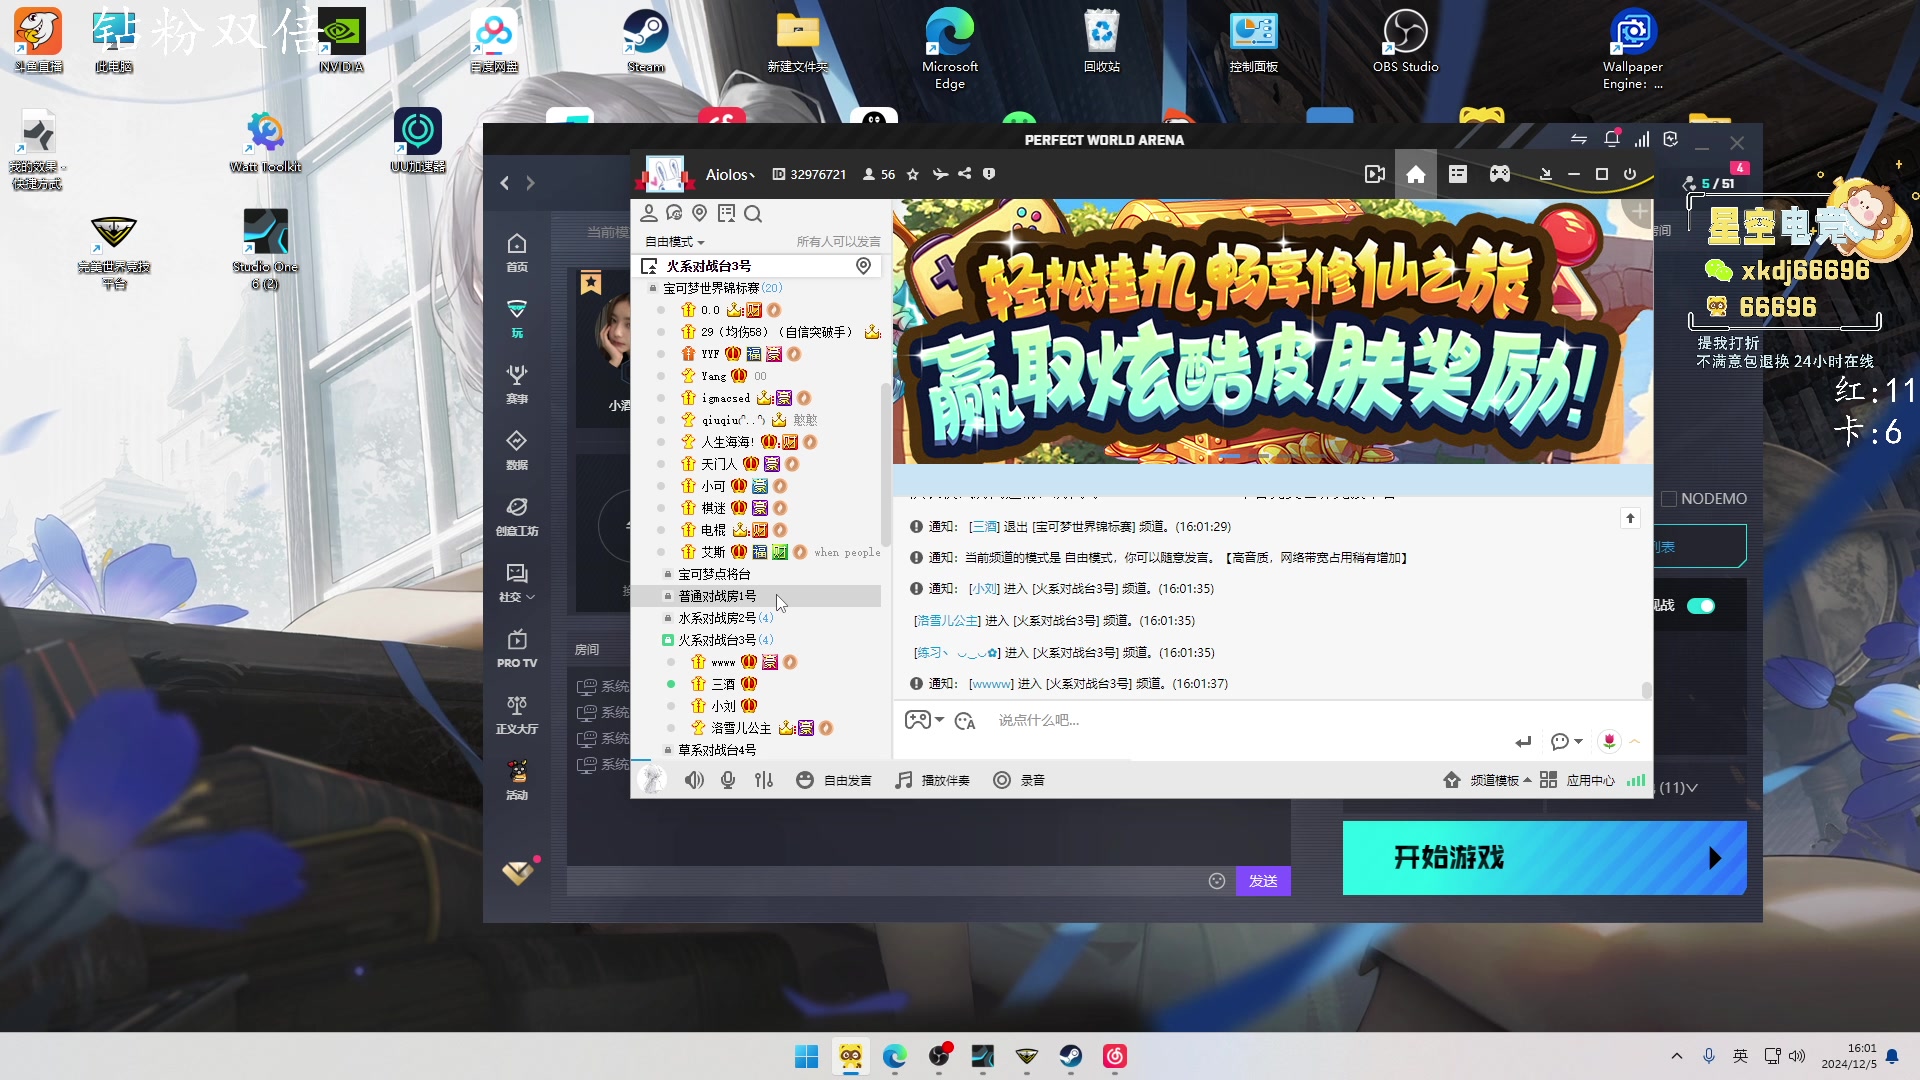Click the send enter-arrow icon in chat
The image size is (1920, 1080).
tap(1523, 742)
